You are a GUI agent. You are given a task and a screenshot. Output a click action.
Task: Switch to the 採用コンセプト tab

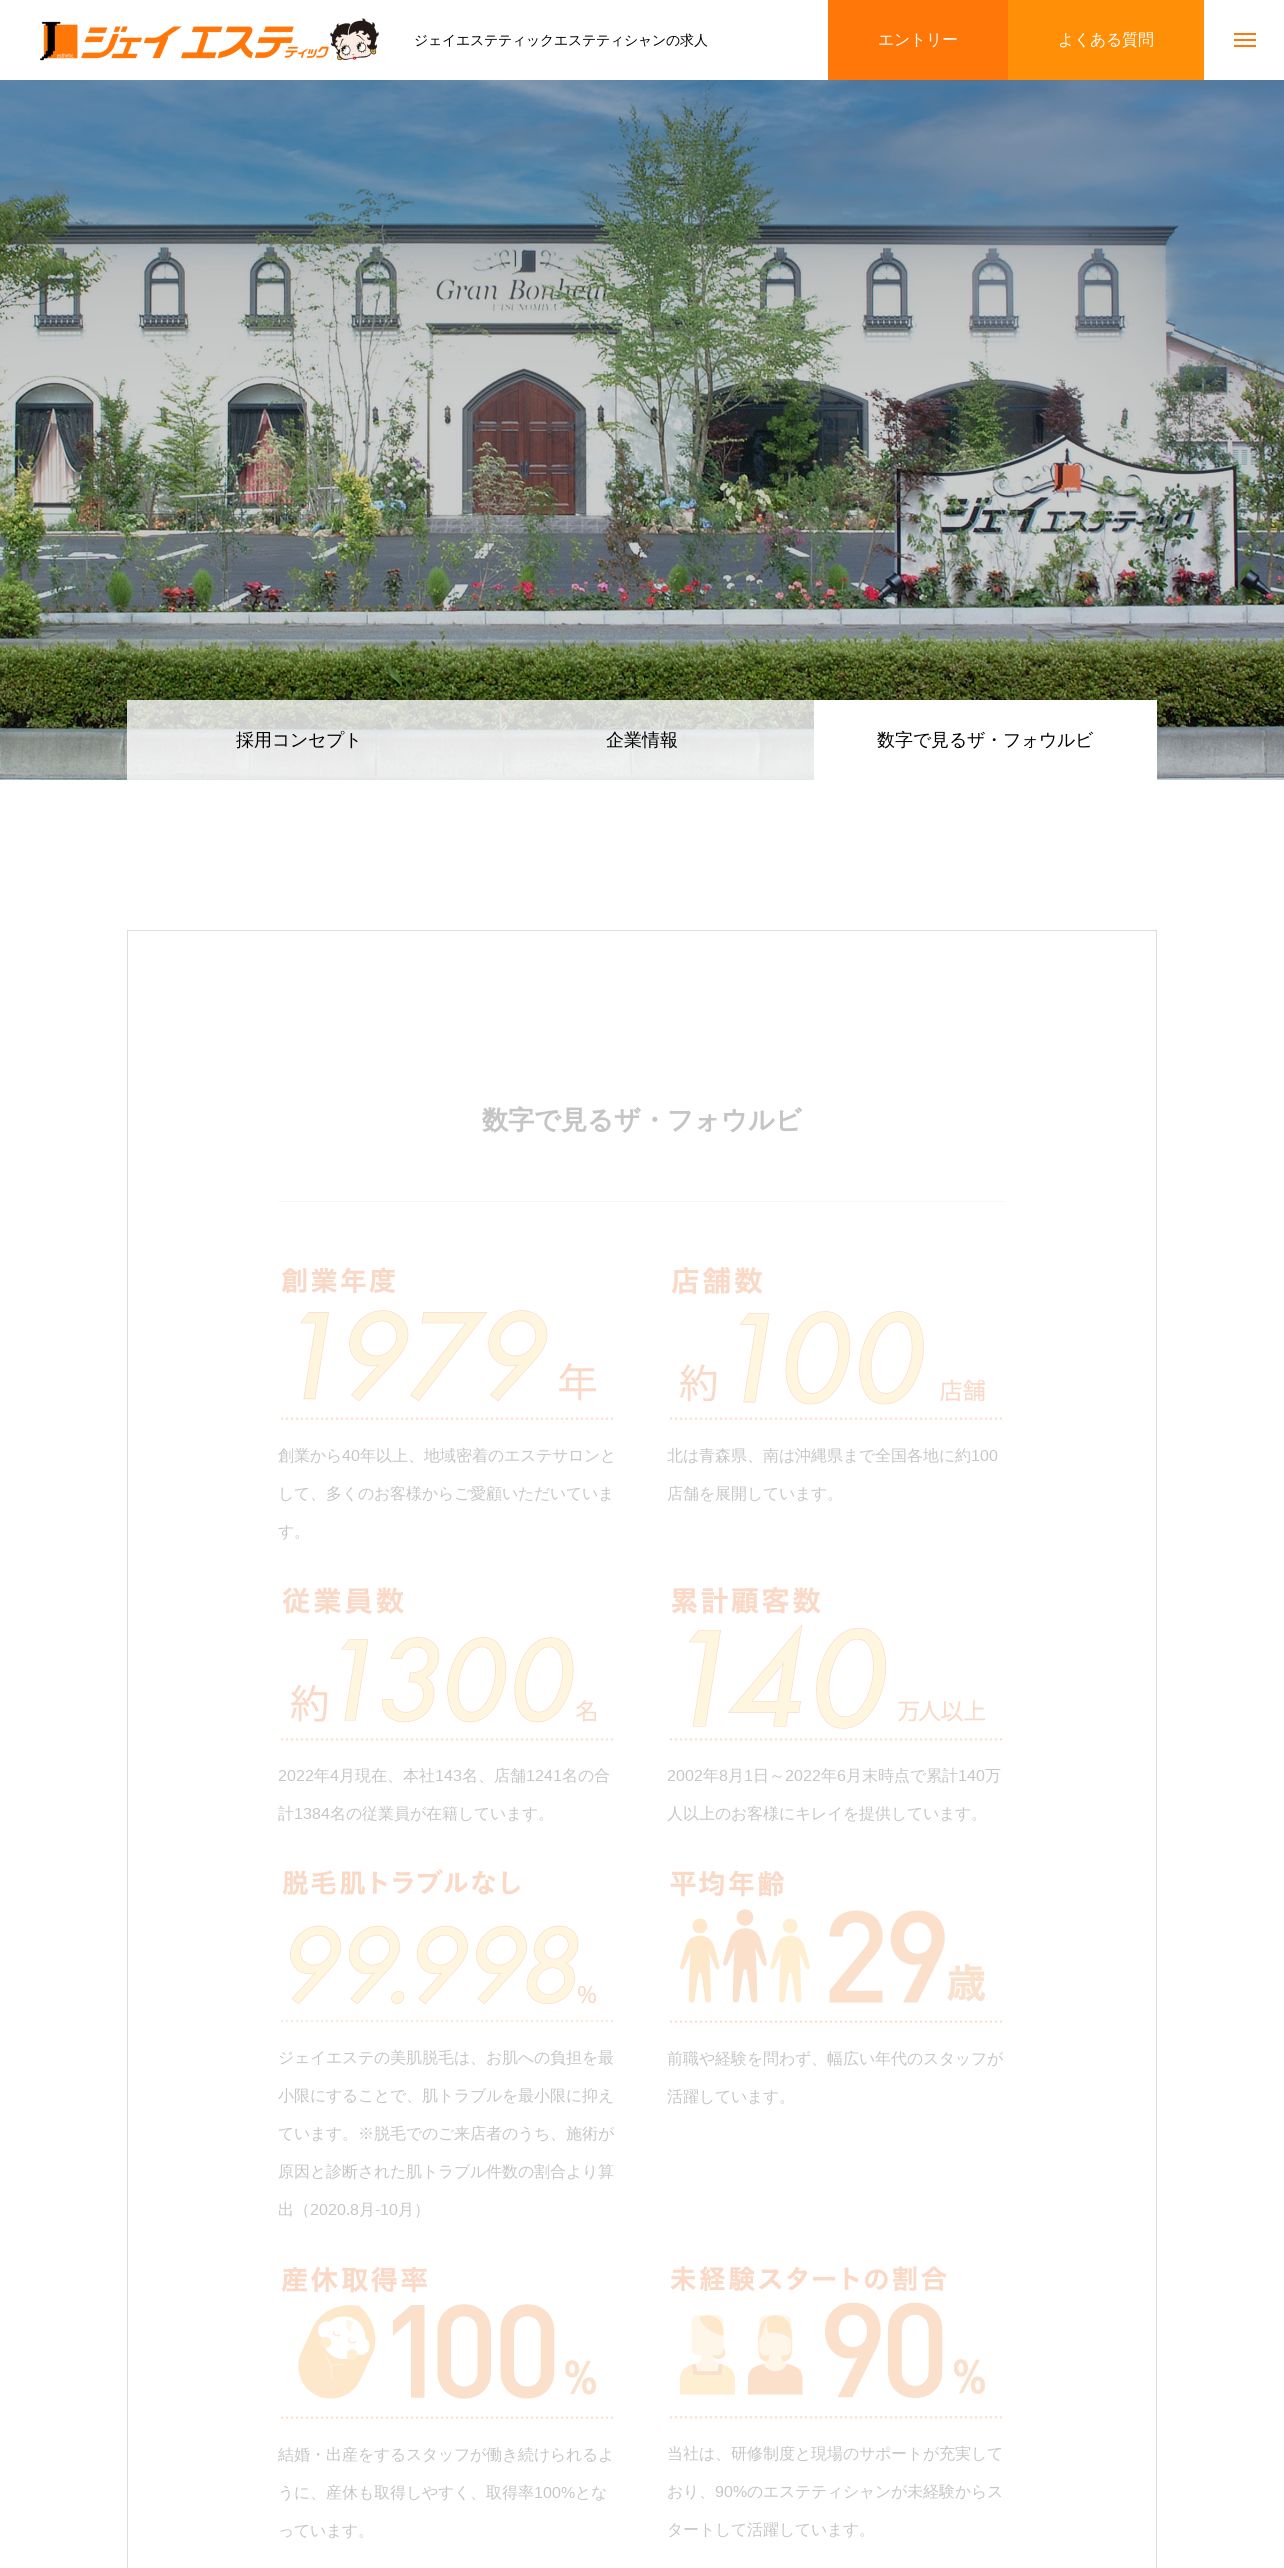pyautogui.click(x=298, y=740)
